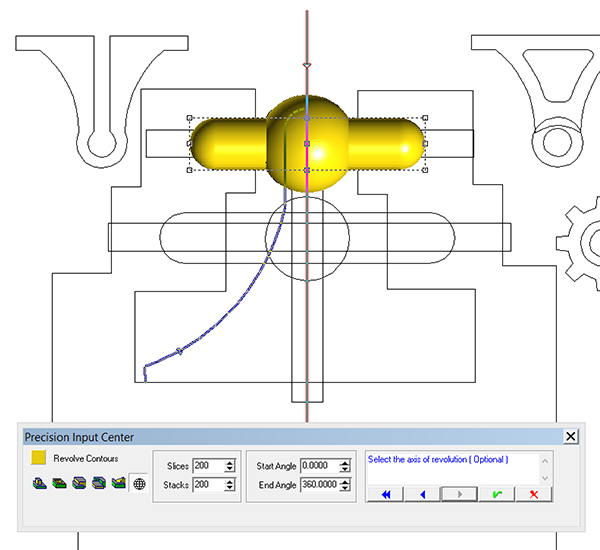Go back one step with the blue arrow
This screenshot has height=550, width=600.
(x=422, y=495)
